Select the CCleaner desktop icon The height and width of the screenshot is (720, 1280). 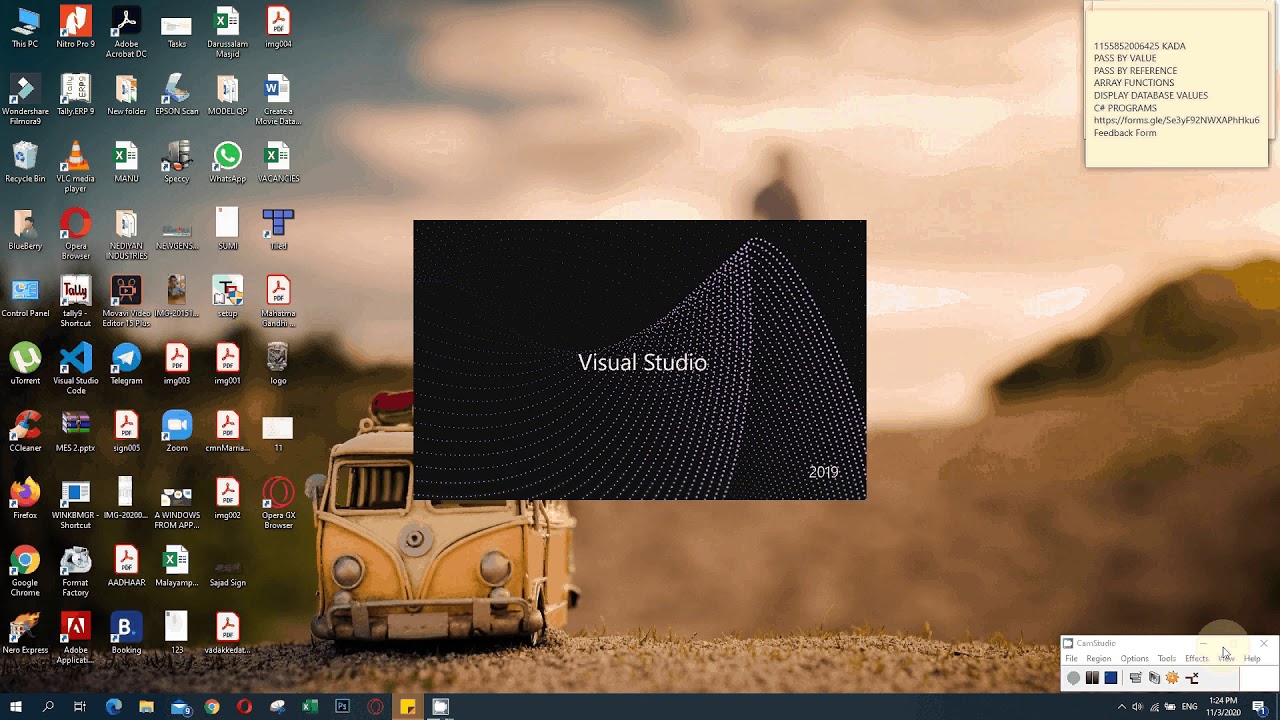pos(25,431)
